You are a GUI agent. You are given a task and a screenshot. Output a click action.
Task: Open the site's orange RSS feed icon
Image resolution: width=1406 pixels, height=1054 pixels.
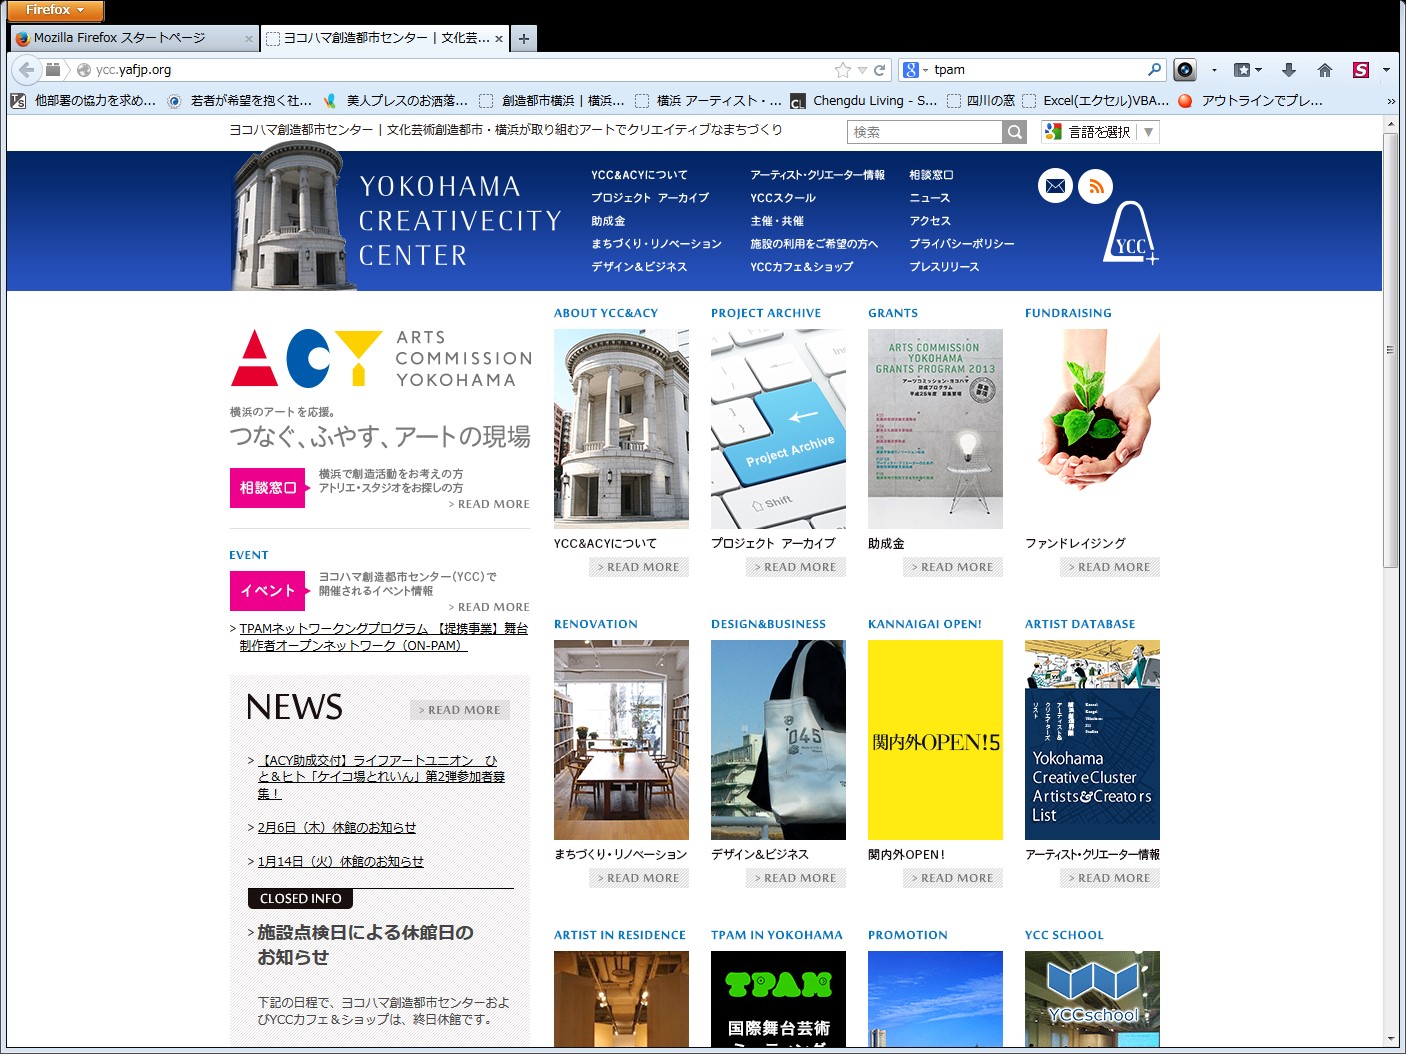click(1097, 186)
